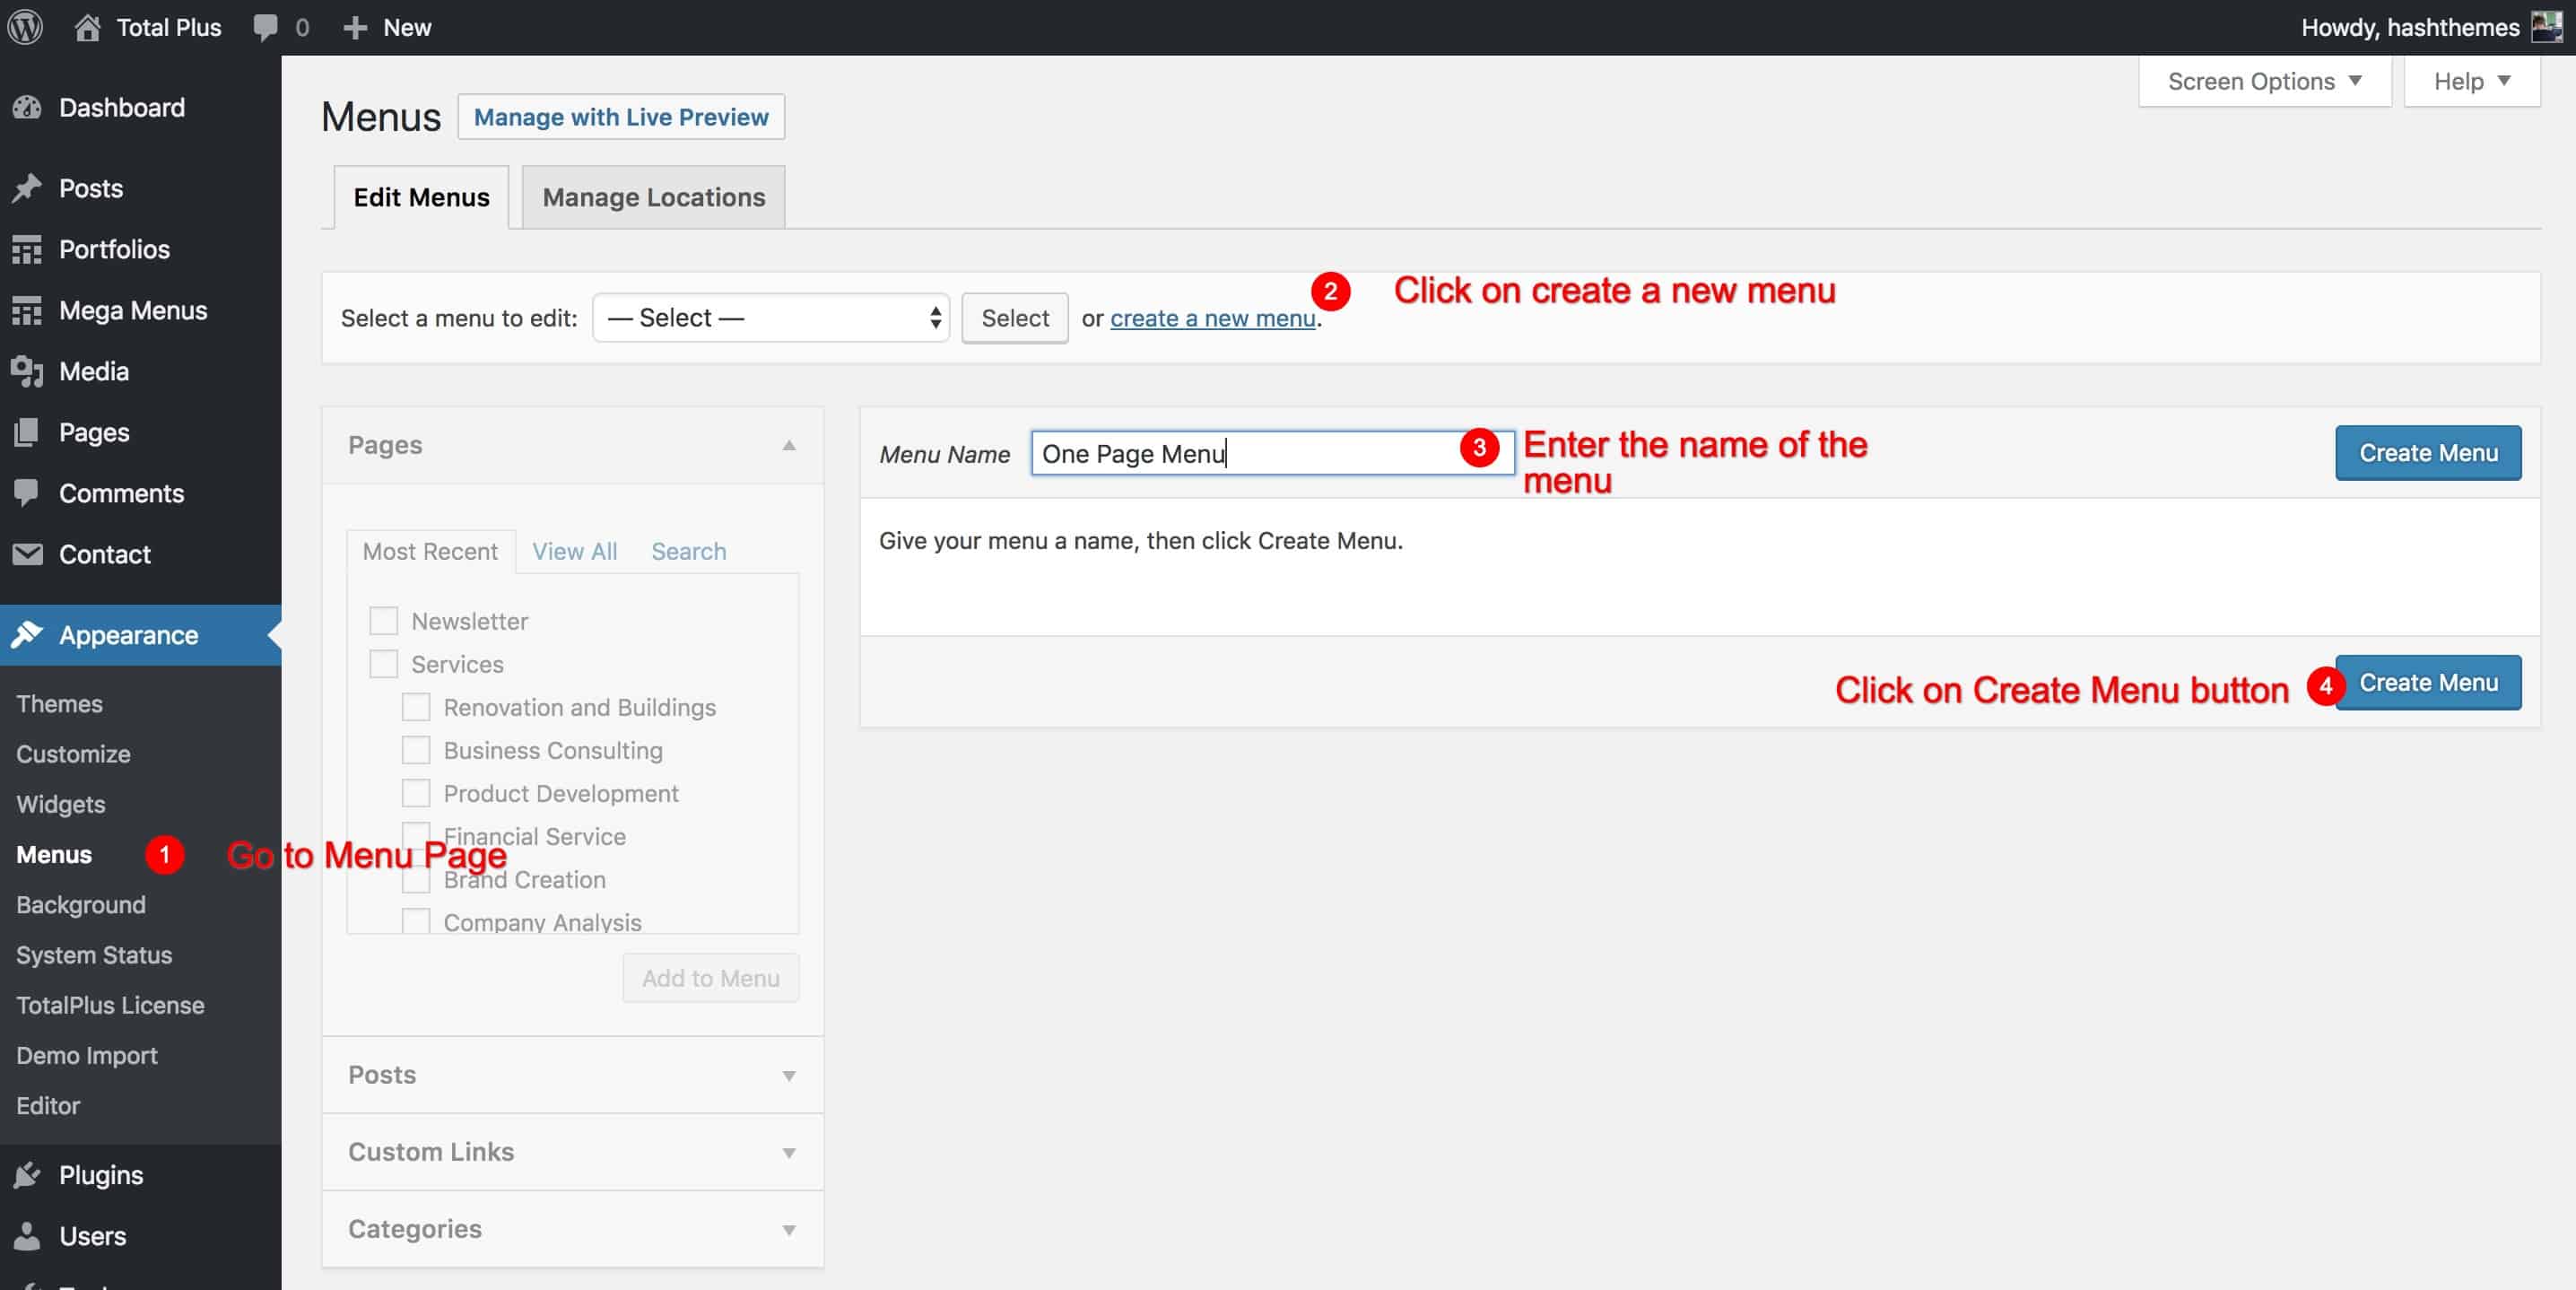2576x1290 pixels.
Task: Click the Comments speech bubble sidebar icon
Action: coord(27,493)
